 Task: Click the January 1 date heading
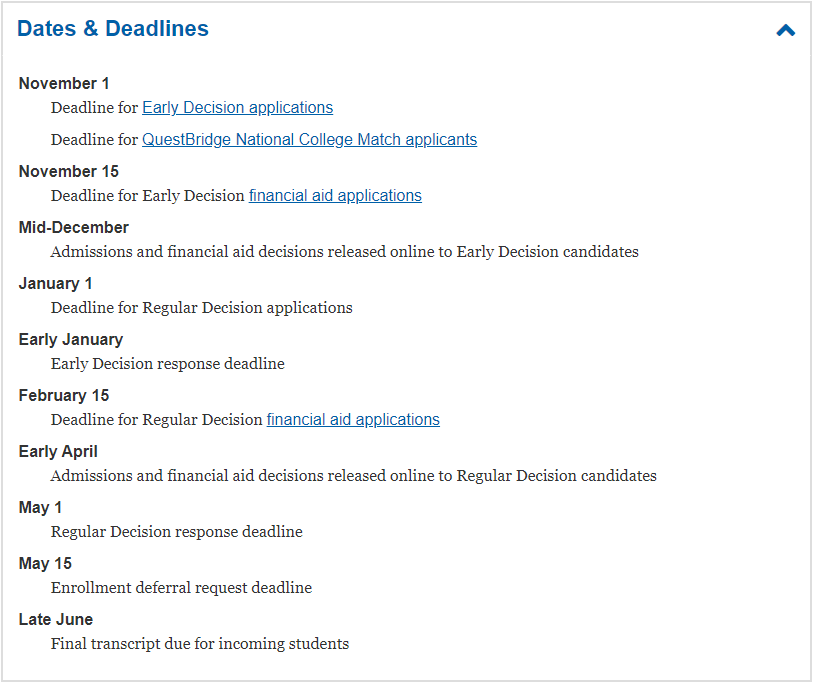(55, 284)
